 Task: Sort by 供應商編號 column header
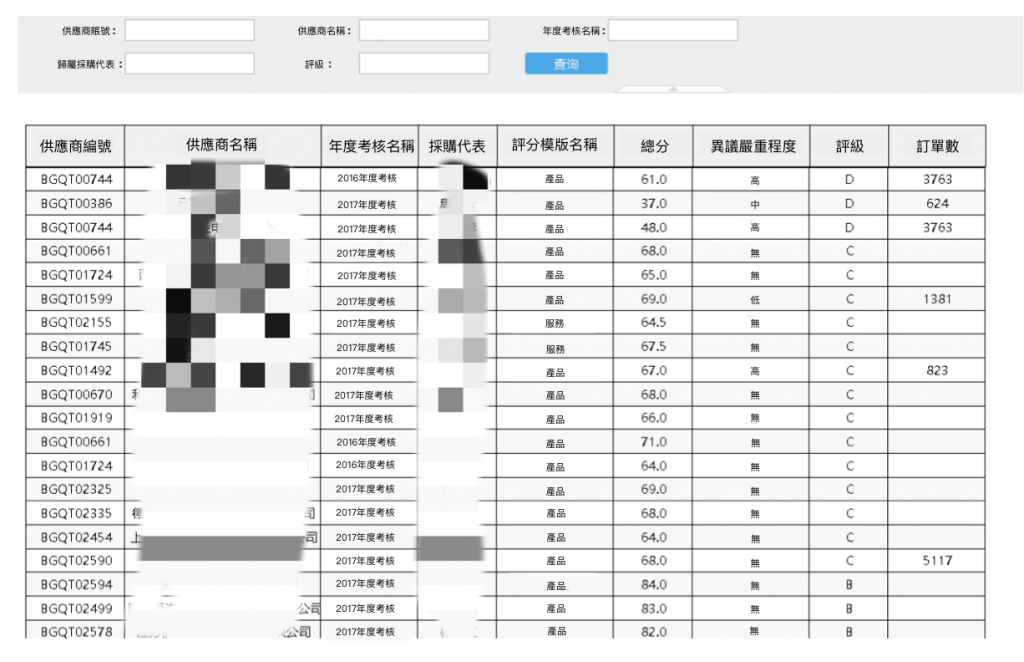coord(76,146)
